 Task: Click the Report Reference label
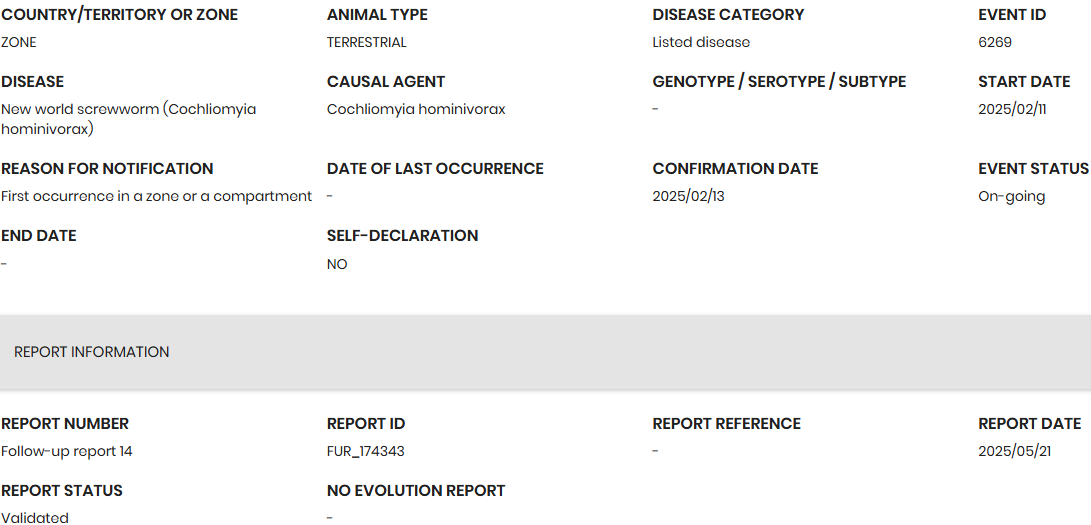click(x=727, y=424)
